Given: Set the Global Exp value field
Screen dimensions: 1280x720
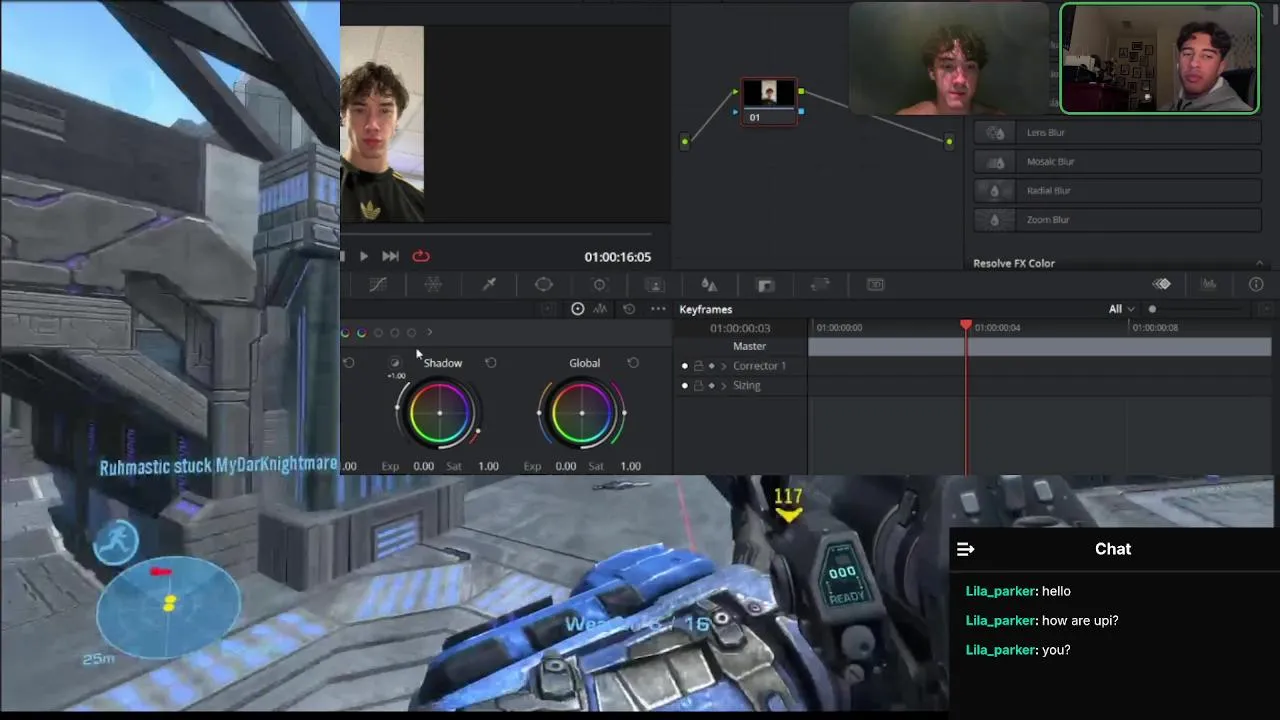Looking at the screenshot, I should (x=566, y=466).
